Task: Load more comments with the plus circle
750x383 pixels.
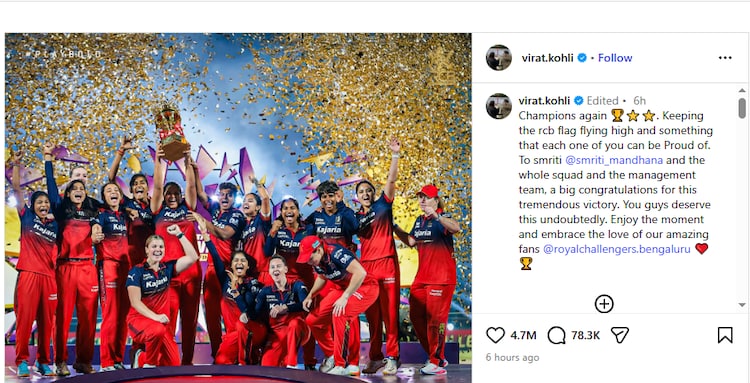Action: (604, 304)
